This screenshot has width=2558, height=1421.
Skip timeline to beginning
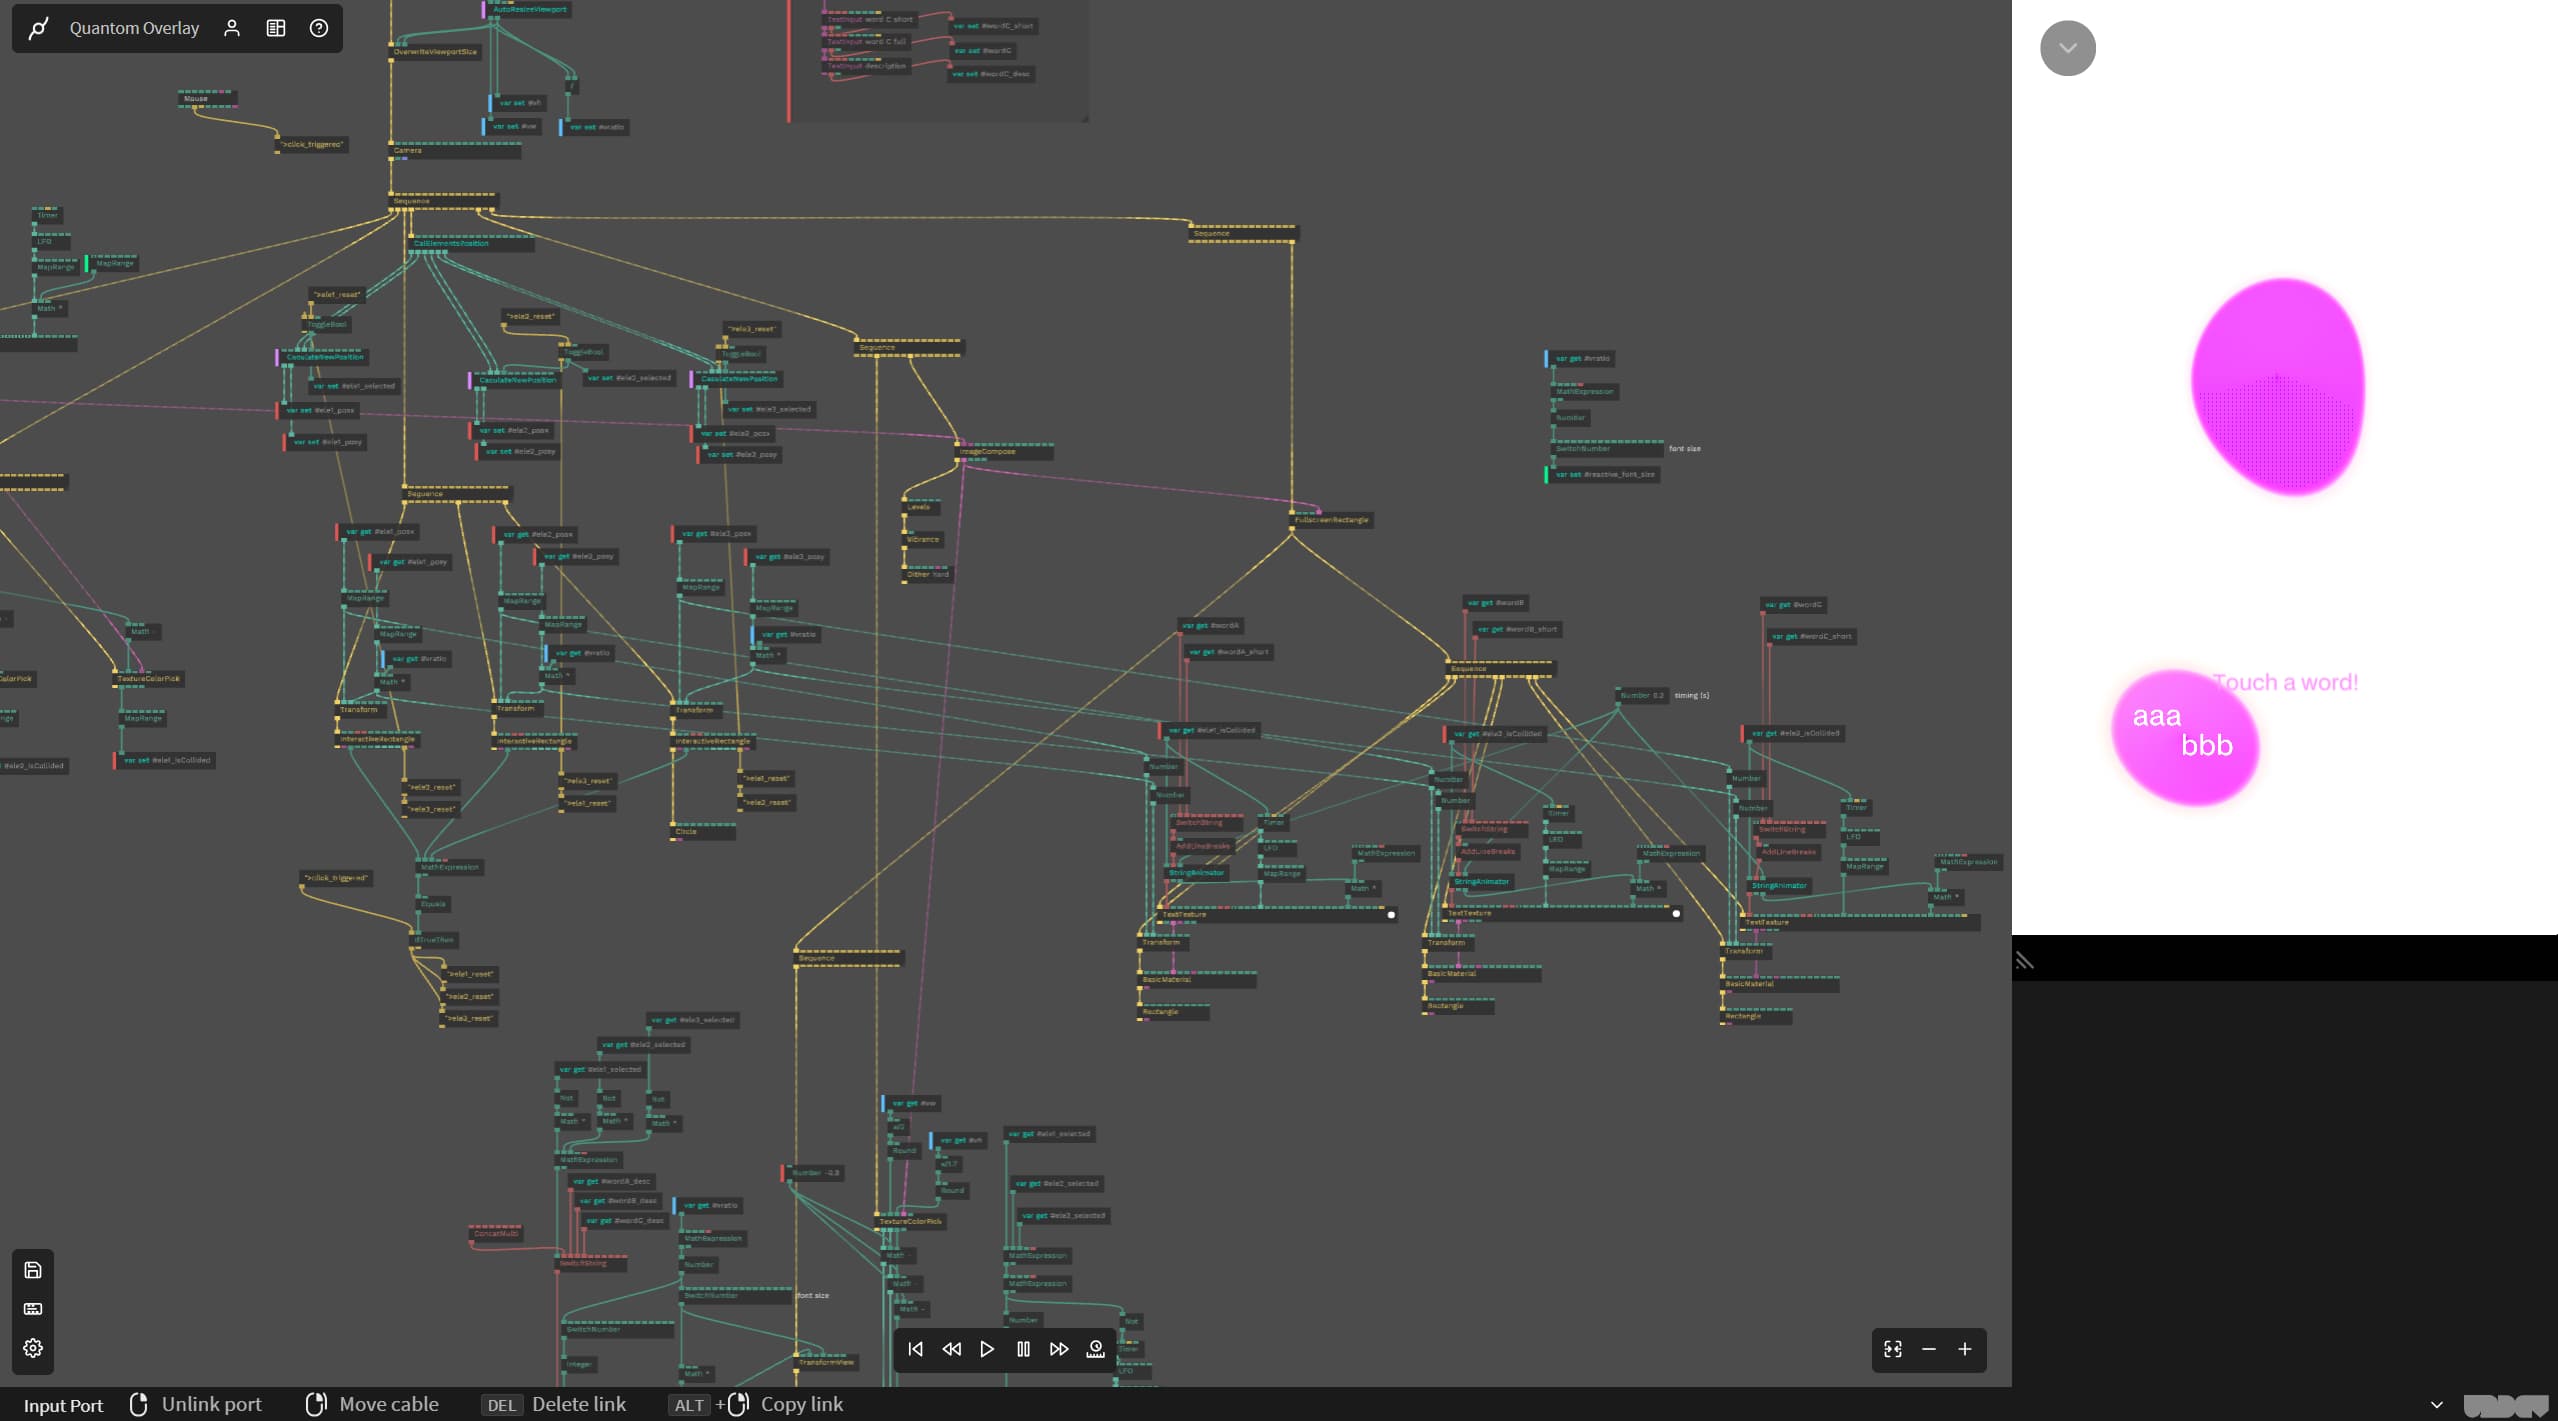pyautogui.click(x=915, y=1349)
